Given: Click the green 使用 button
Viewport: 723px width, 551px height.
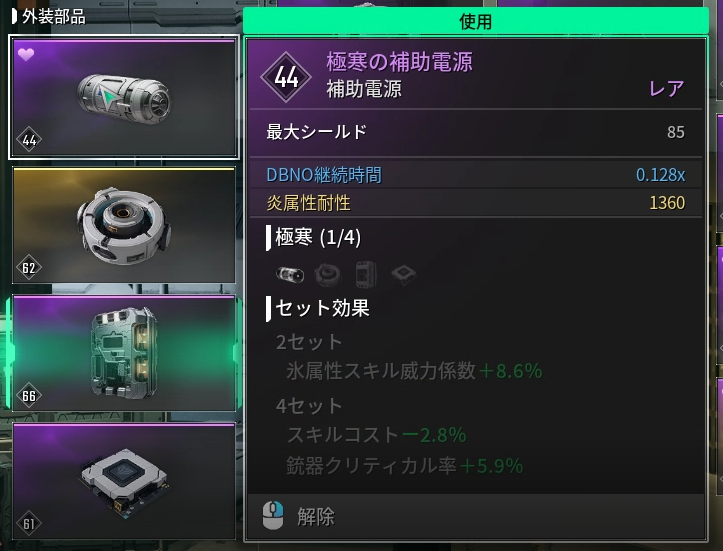Looking at the screenshot, I should [x=475, y=21].
